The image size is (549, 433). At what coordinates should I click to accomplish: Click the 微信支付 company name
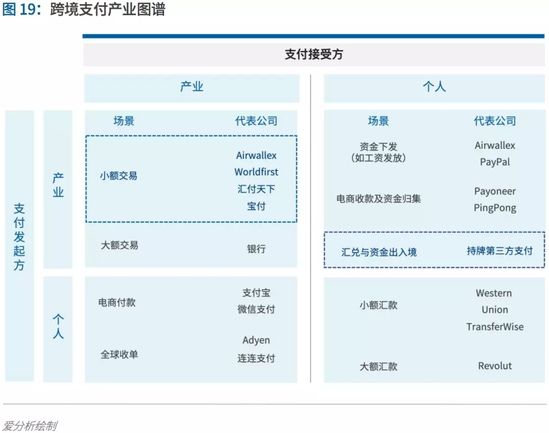point(256,309)
